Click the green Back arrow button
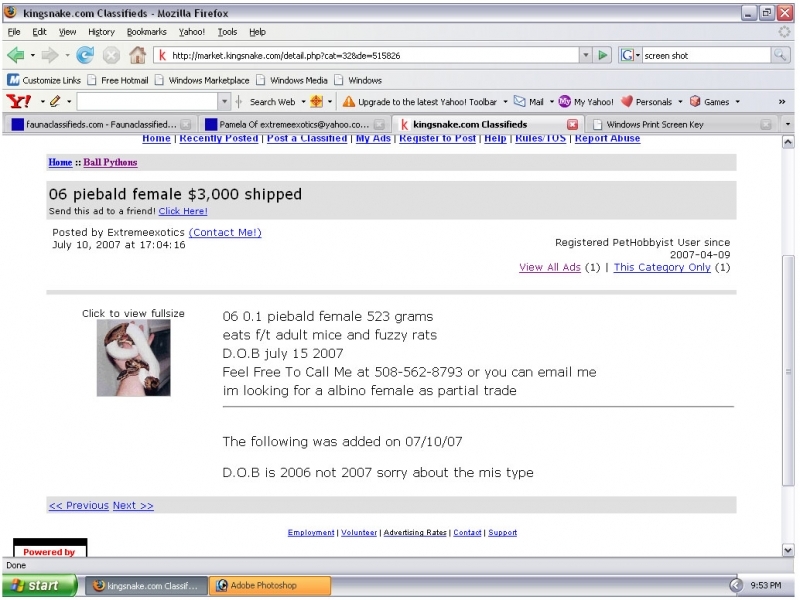 (16, 55)
